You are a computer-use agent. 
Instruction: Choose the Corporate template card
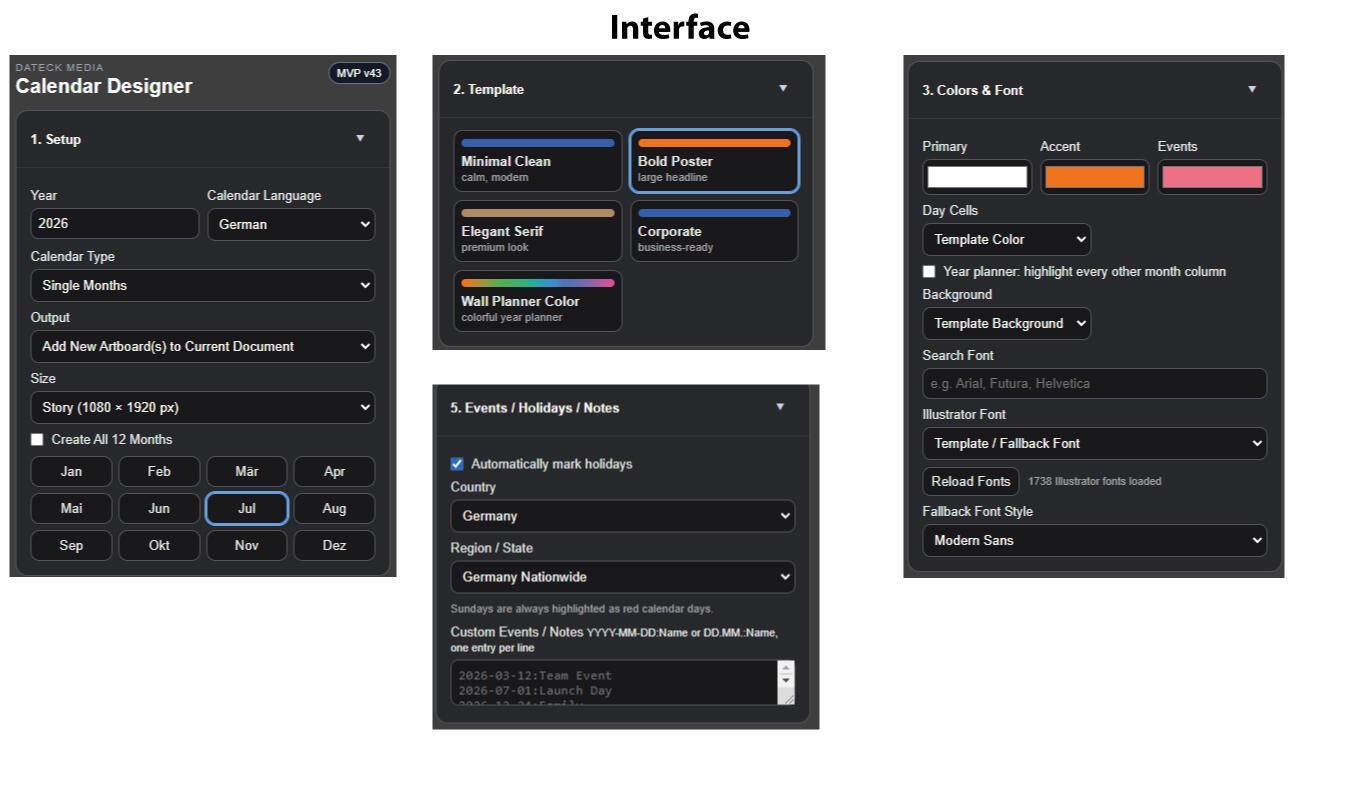click(714, 231)
